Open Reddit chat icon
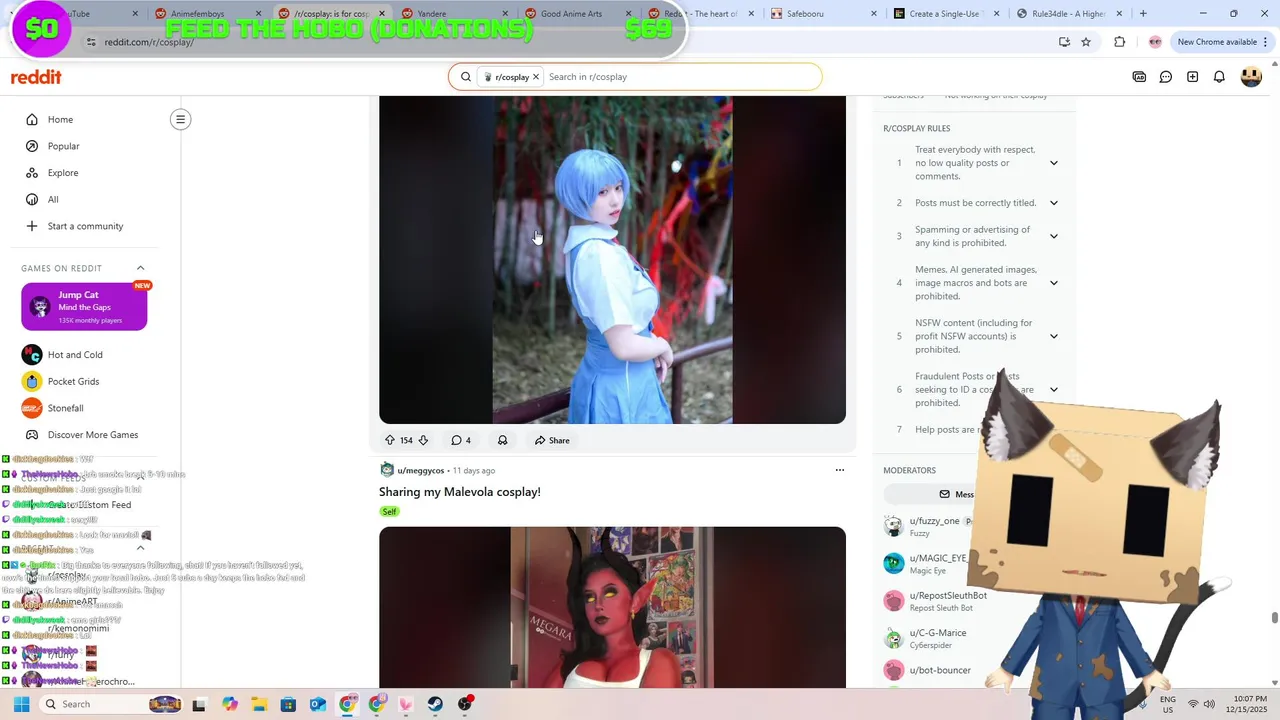 1166,77
